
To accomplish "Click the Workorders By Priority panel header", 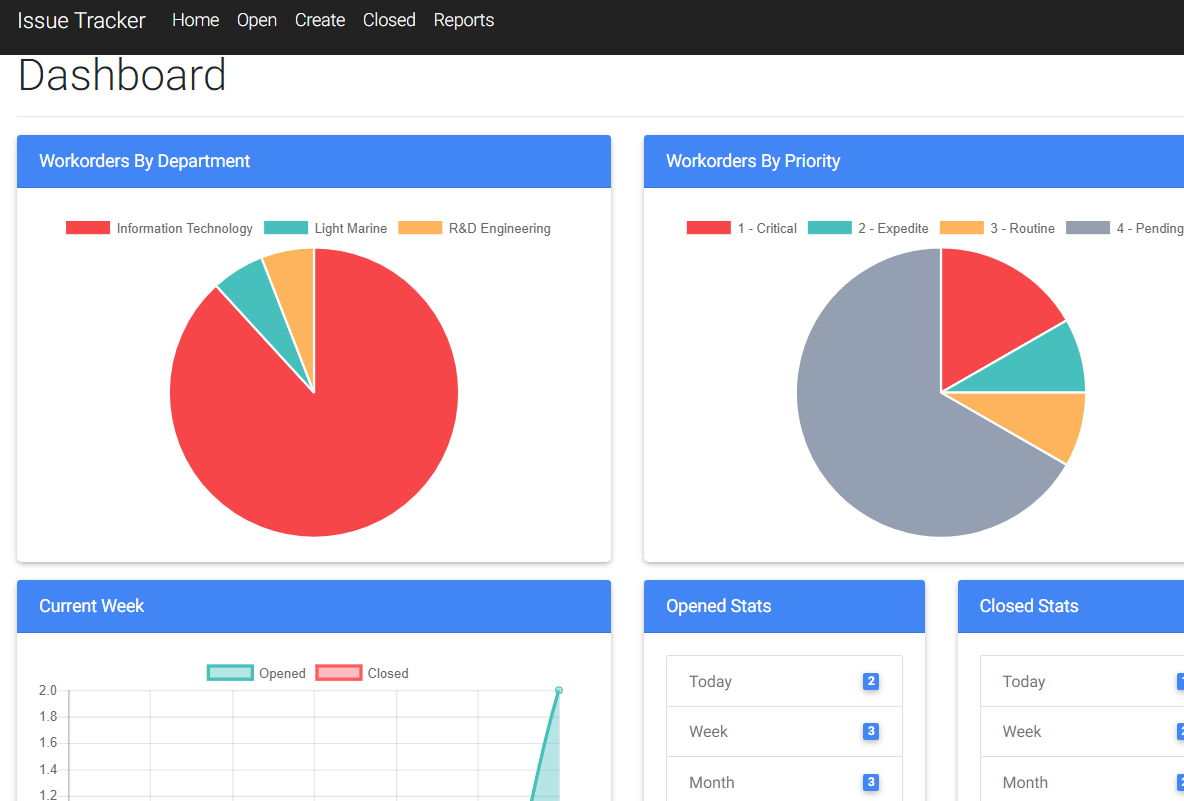I will click(x=914, y=162).
